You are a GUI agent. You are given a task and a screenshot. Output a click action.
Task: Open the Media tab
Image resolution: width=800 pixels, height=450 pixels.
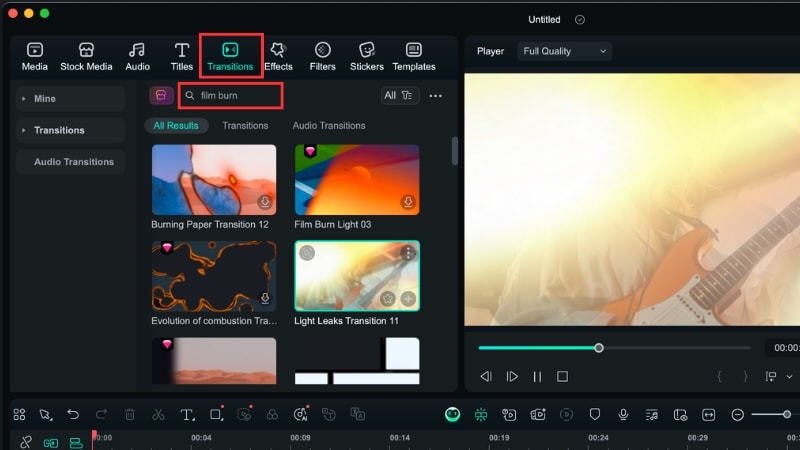(x=35, y=57)
